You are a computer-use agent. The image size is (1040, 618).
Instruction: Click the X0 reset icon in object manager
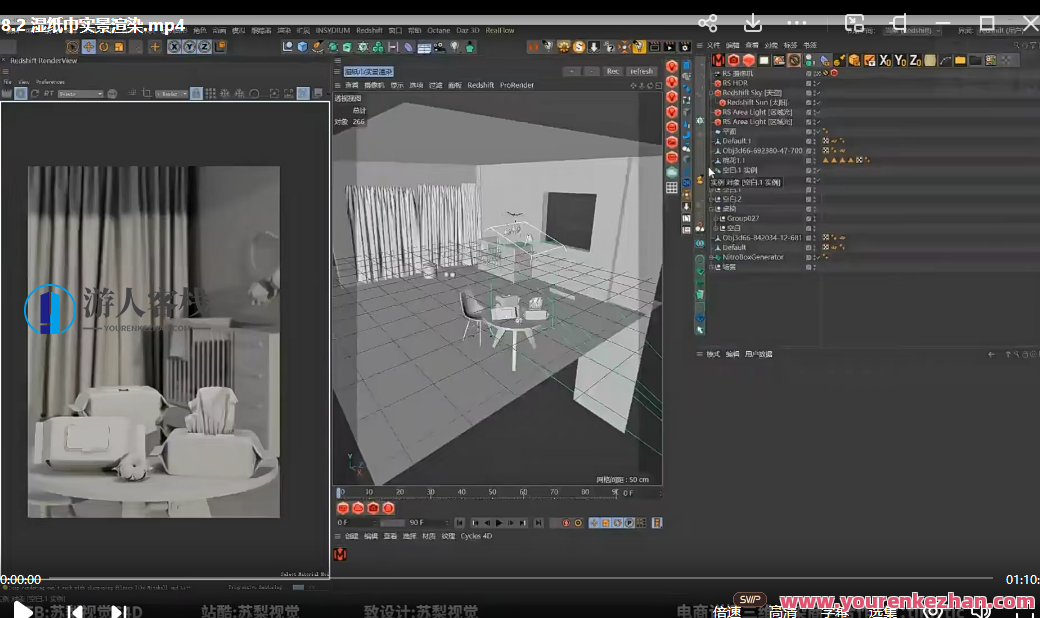click(x=885, y=60)
